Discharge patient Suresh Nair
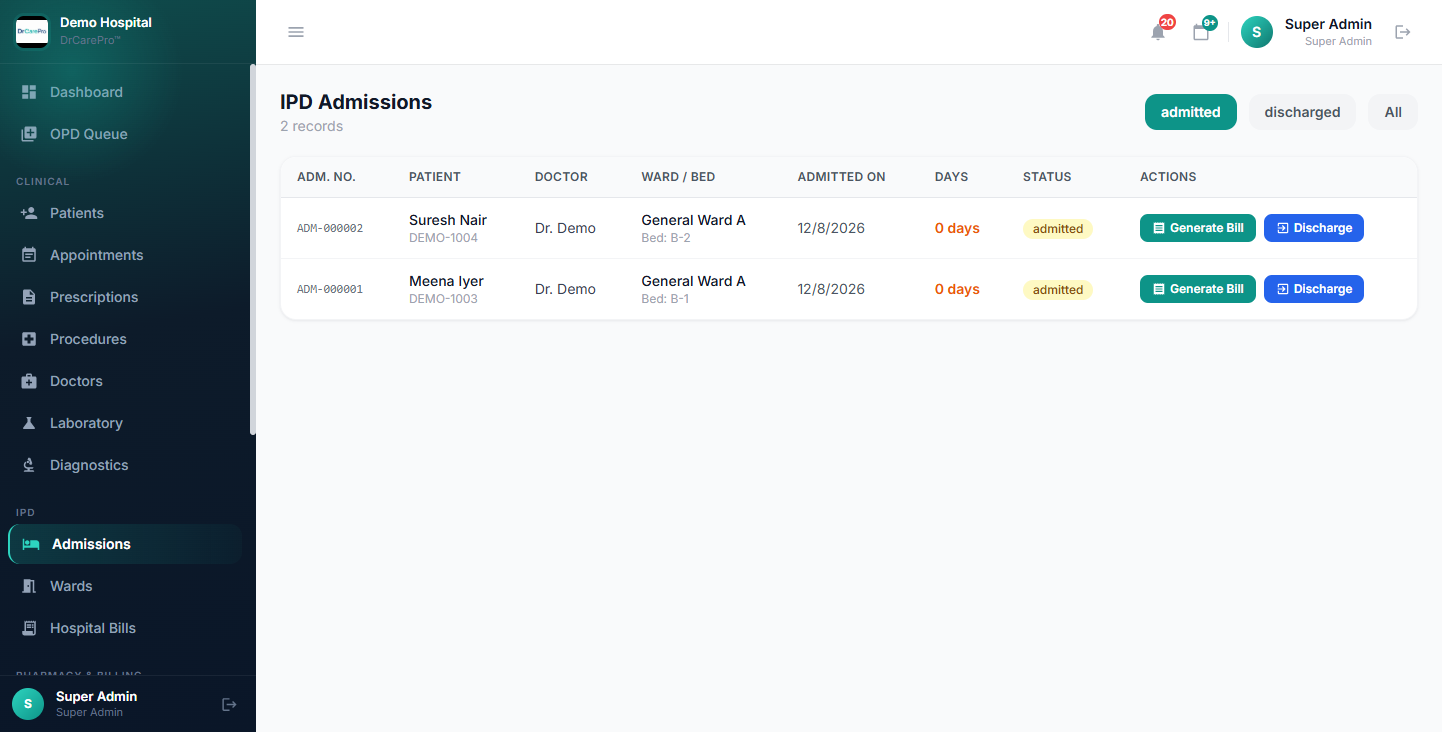The image size is (1442, 732). [x=1314, y=228]
